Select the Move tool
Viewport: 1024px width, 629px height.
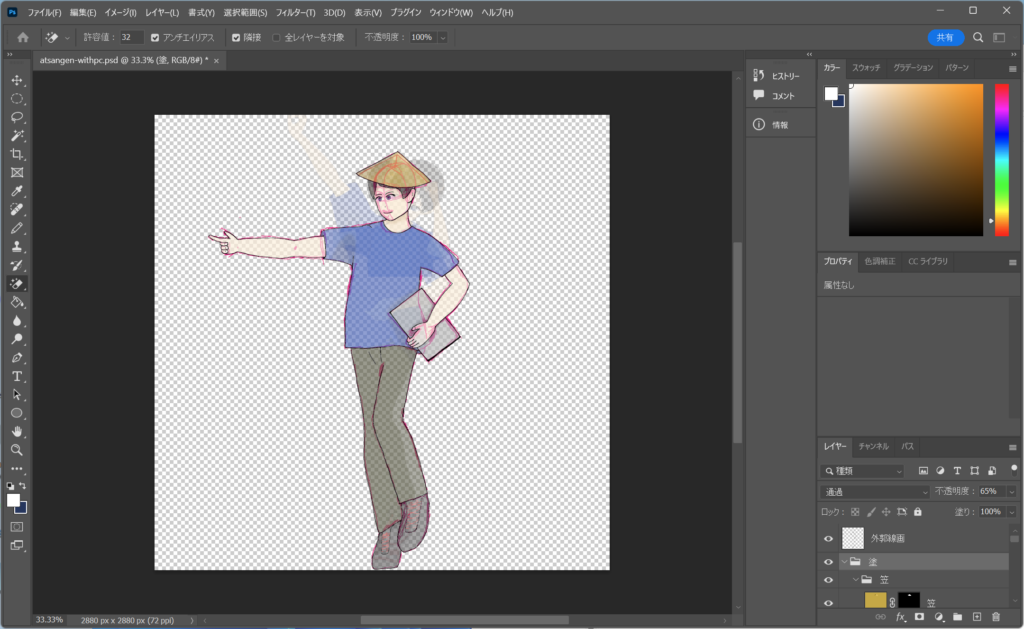click(17, 80)
